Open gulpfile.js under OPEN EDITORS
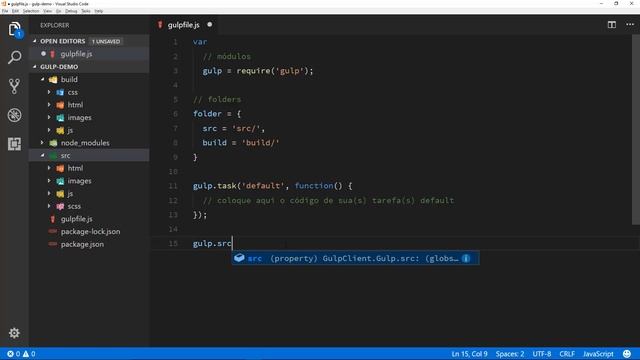Image resolution: width=640 pixels, height=360 pixels. pyautogui.click(x=89, y=54)
